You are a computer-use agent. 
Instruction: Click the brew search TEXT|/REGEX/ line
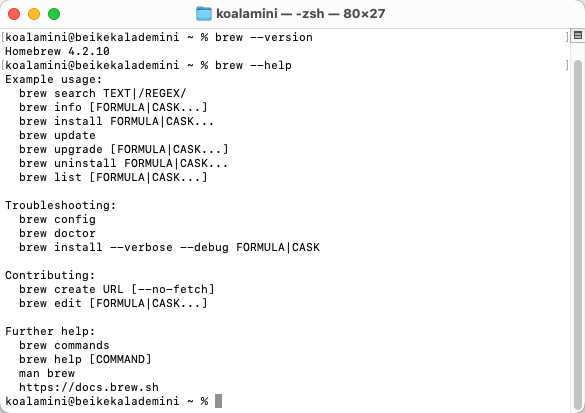click(x=103, y=93)
